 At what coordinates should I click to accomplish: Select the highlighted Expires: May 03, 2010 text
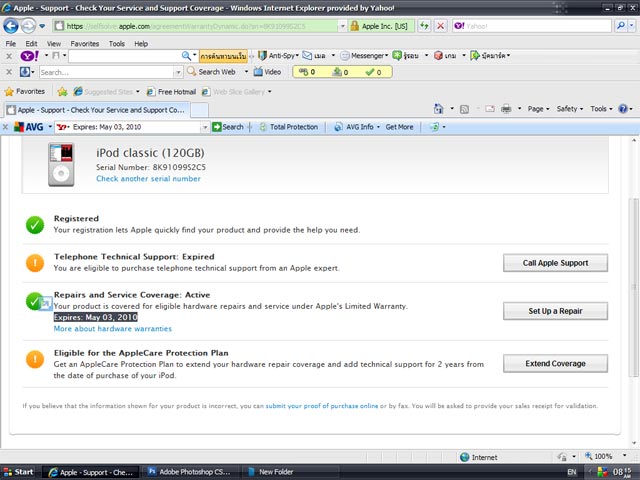[96, 317]
